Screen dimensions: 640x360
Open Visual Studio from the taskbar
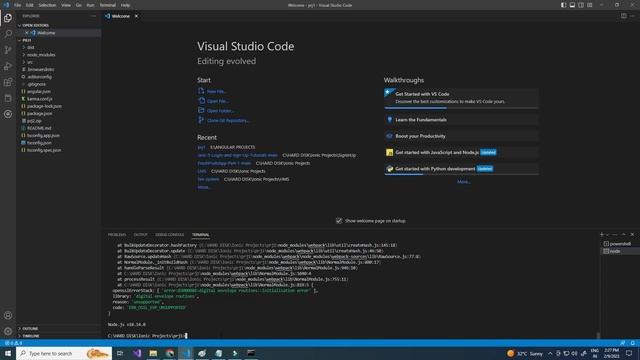pos(137,353)
